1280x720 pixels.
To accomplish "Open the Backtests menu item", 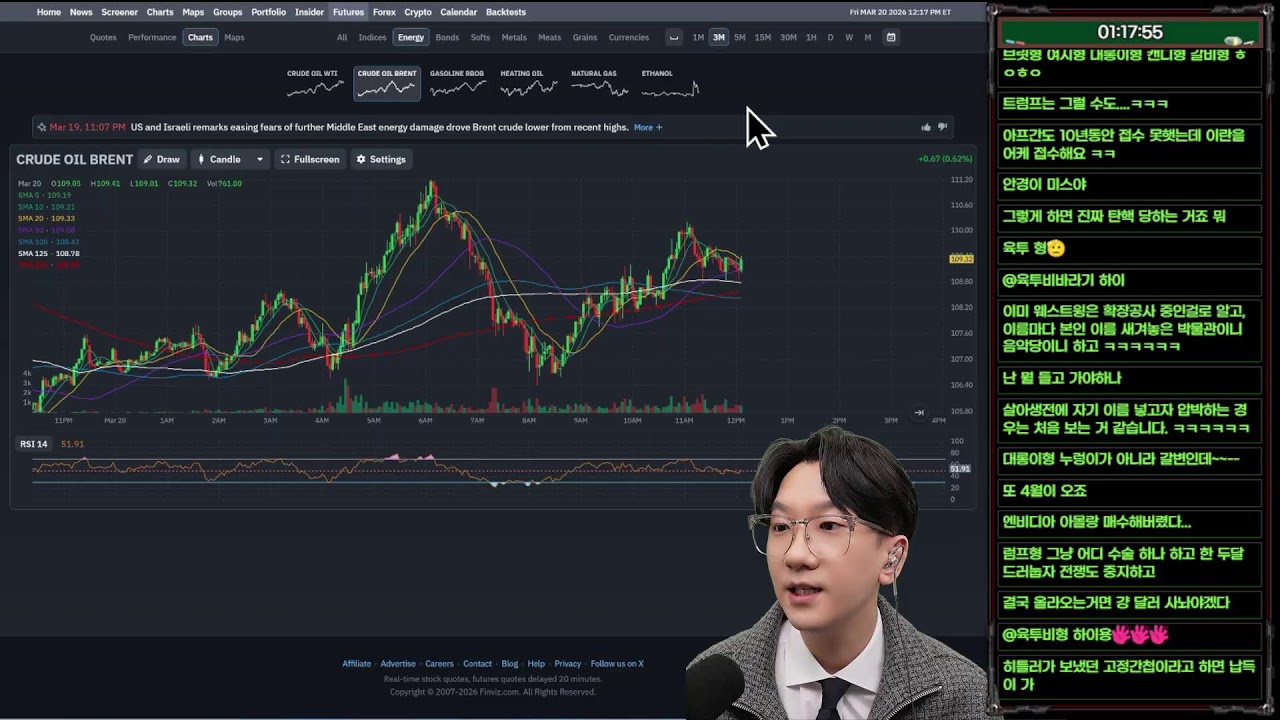I will pyautogui.click(x=505, y=12).
